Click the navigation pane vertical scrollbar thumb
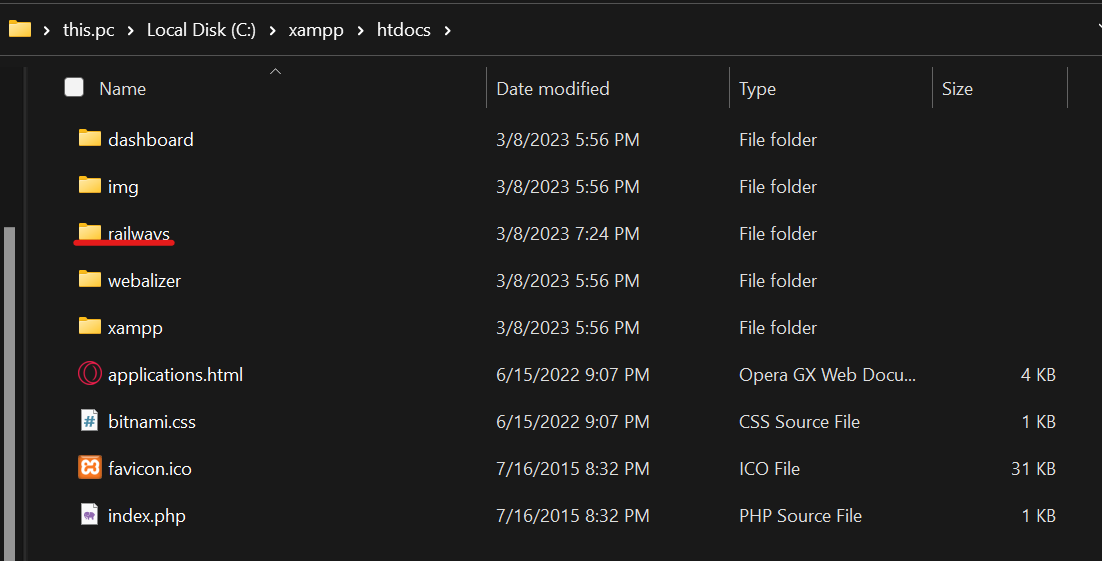Image resolution: width=1102 pixels, height=561 pixels. coord(9,394)
